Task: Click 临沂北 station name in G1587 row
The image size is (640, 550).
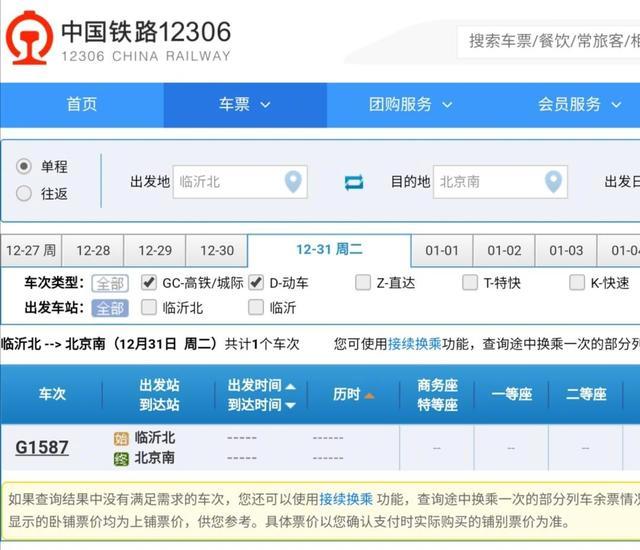Action: coord(155,438)
